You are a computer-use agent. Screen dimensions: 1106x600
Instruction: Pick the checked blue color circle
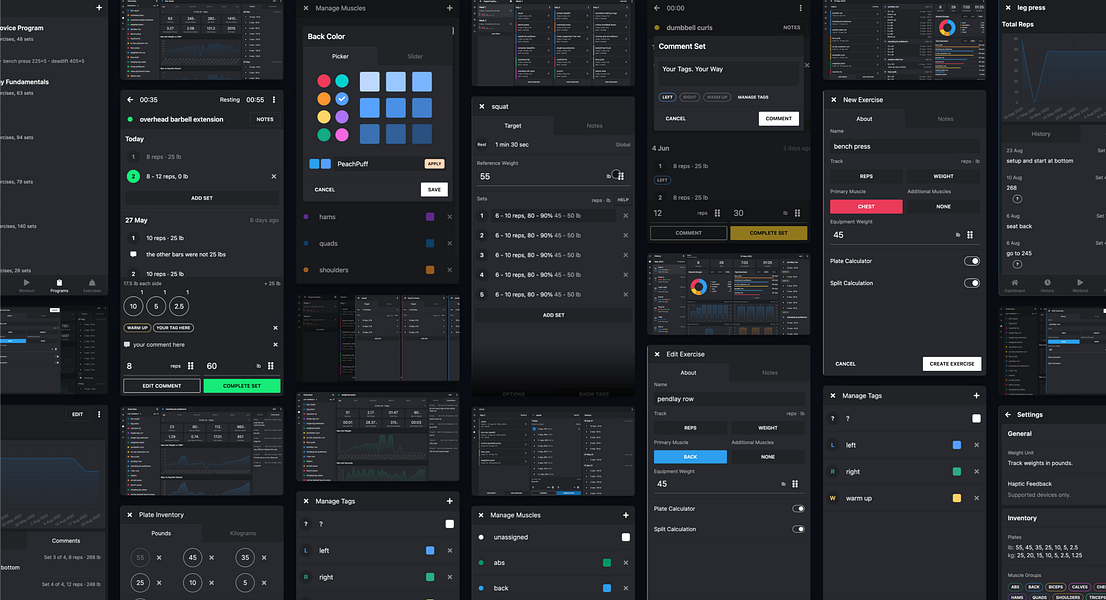point(342,99)
